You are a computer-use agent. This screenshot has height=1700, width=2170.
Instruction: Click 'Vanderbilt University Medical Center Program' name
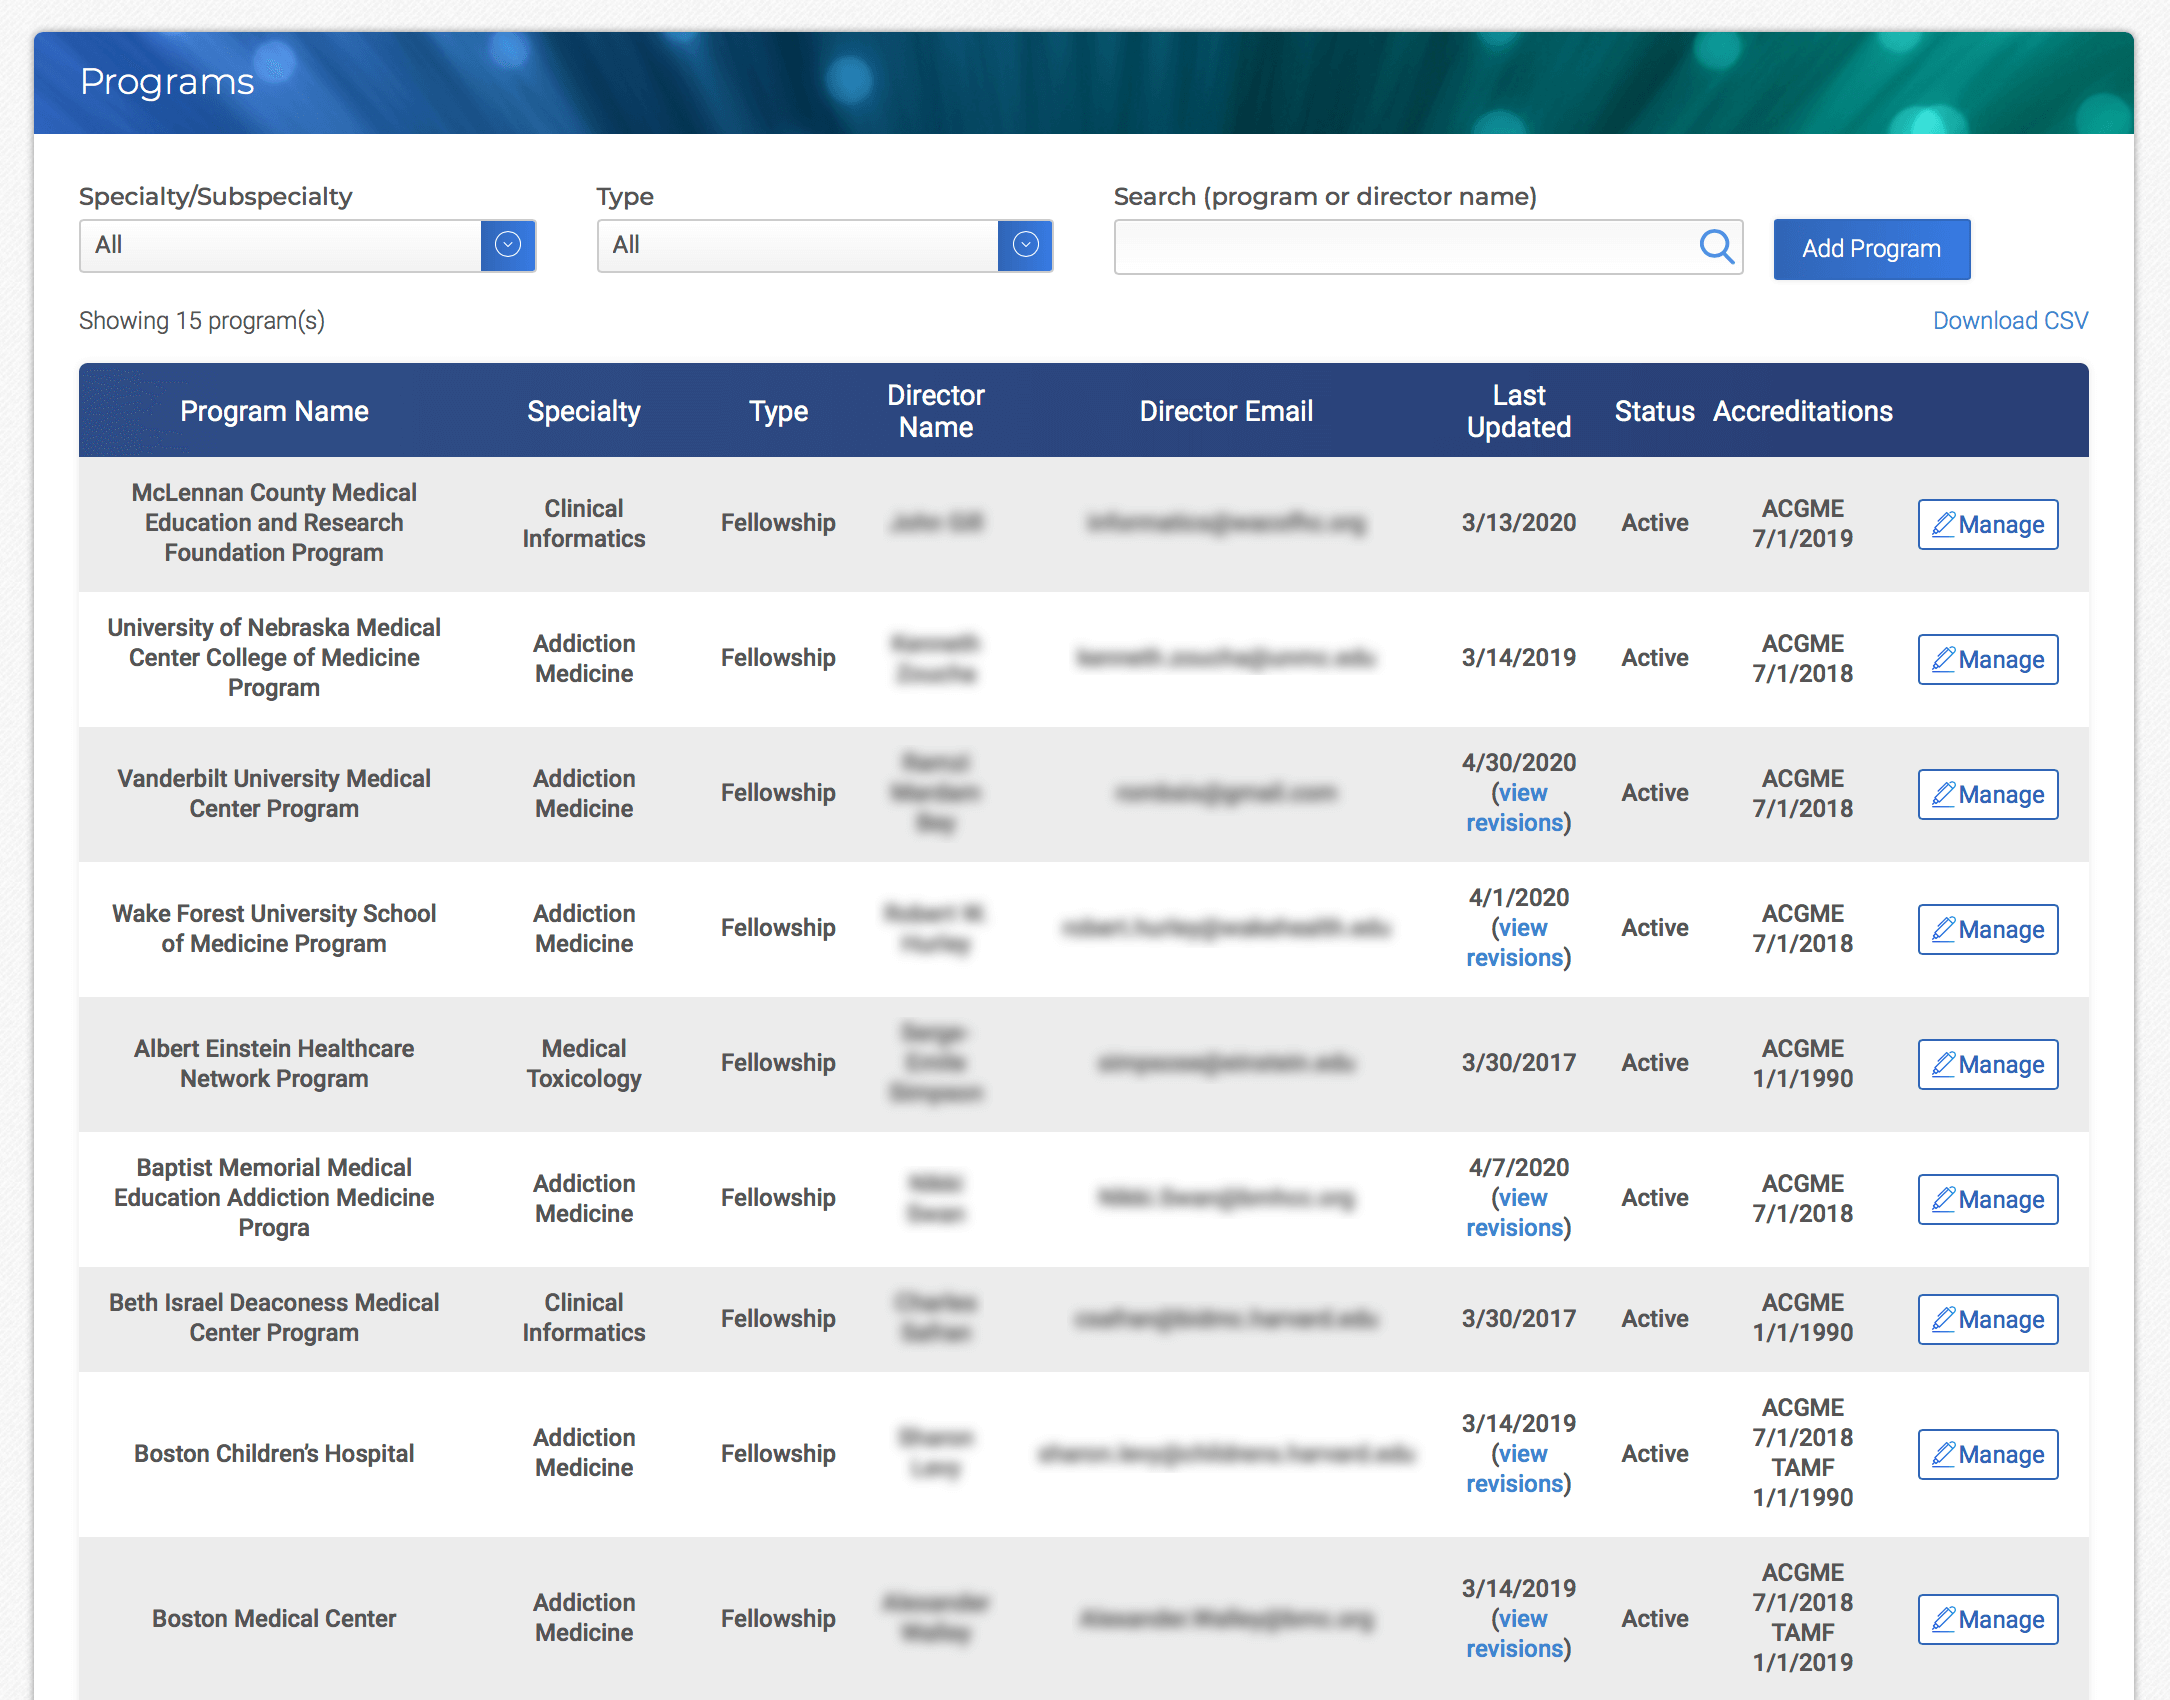pyautogui.click(x=274, y=793)
